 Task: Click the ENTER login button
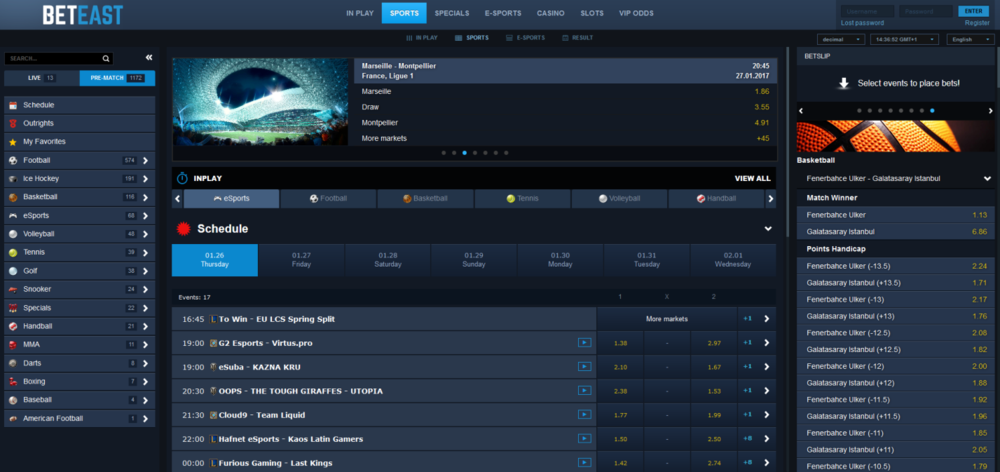point(974,11)
